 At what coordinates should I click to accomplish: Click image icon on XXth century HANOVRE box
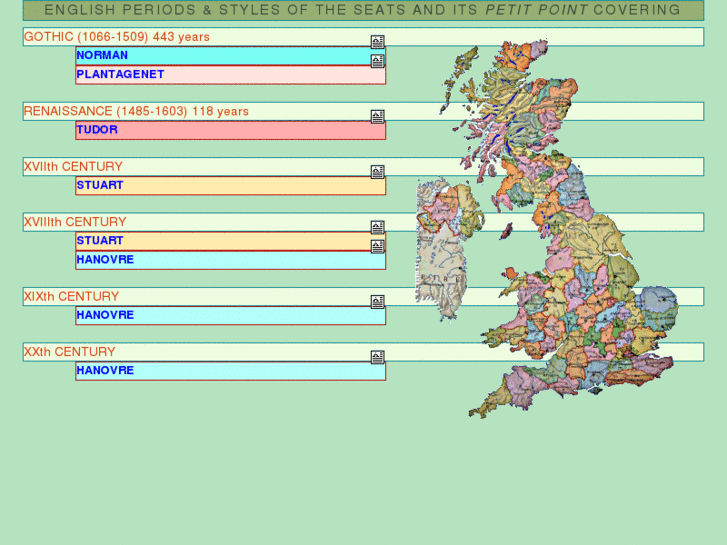tap(377, 357)
